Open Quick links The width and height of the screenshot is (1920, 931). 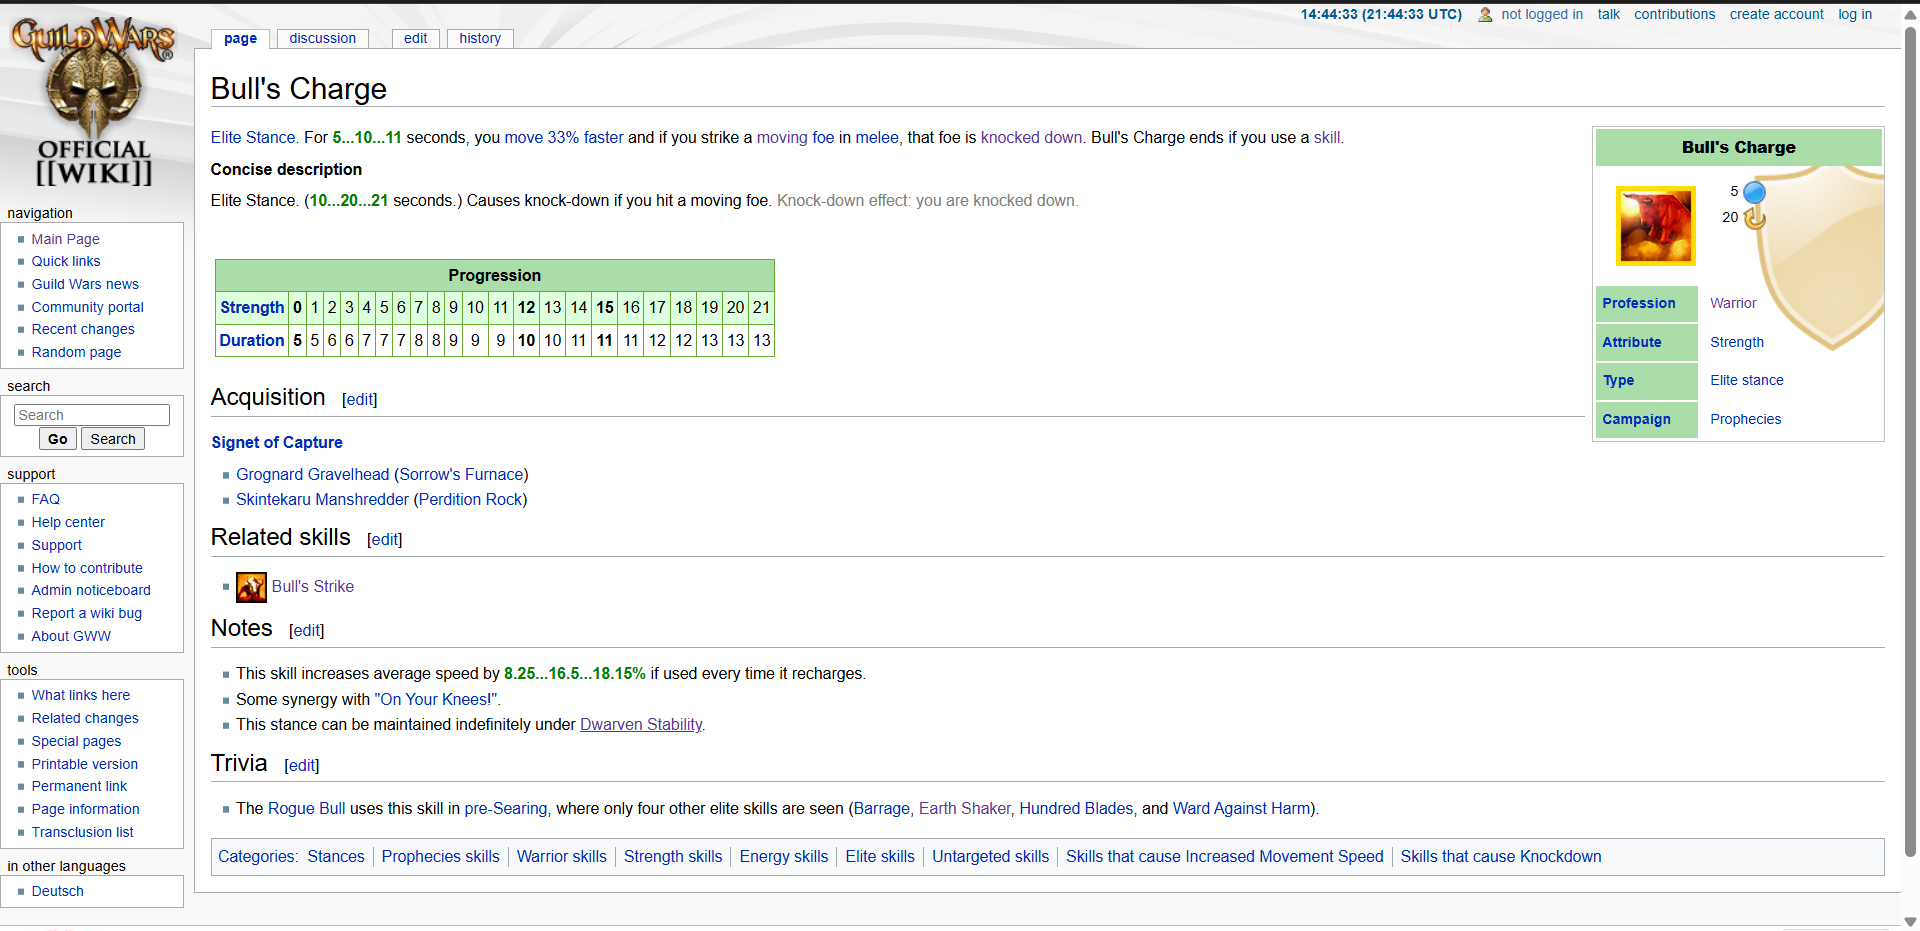[x=66, y=261]
